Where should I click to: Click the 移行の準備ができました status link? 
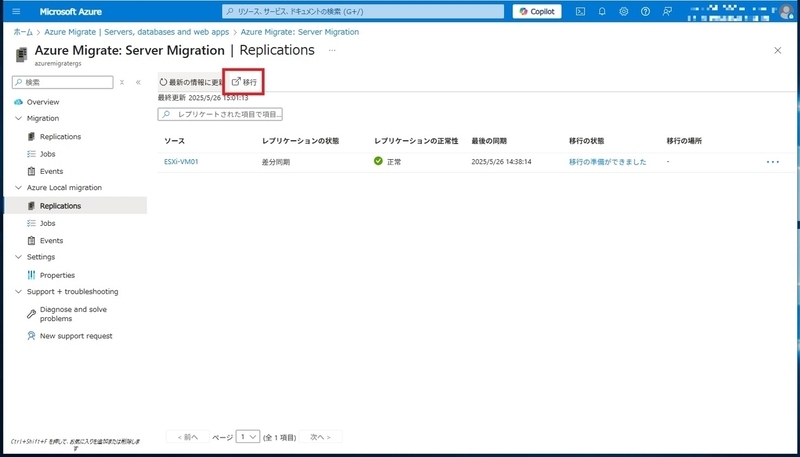coord(608,162)
